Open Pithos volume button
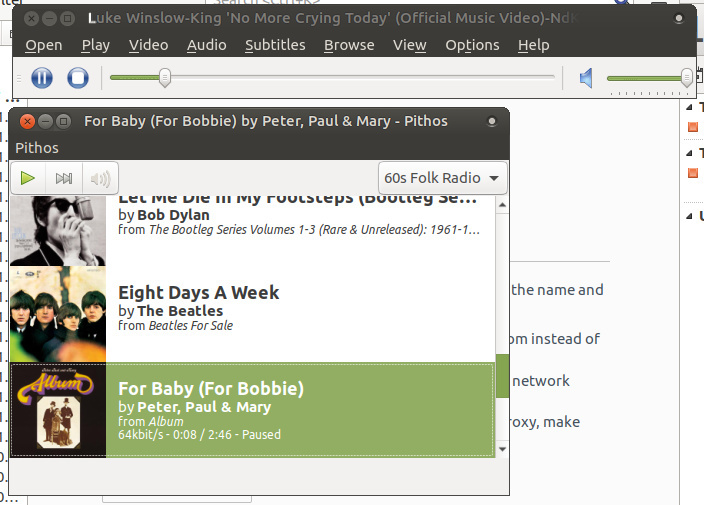Viewport: 704px width, 505px height. pyautogui.click(x=100, y=178)
